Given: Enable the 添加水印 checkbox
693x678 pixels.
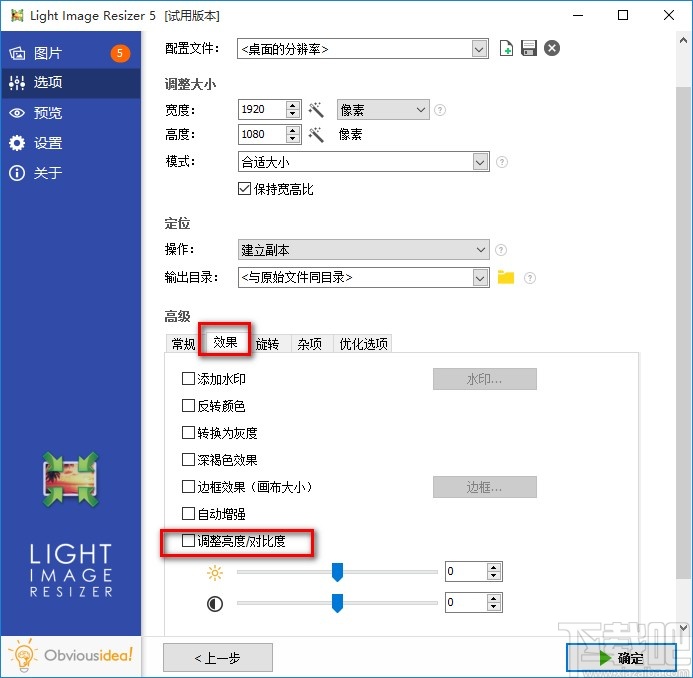Looking at the screenshot, I should (x=188, y=379).
